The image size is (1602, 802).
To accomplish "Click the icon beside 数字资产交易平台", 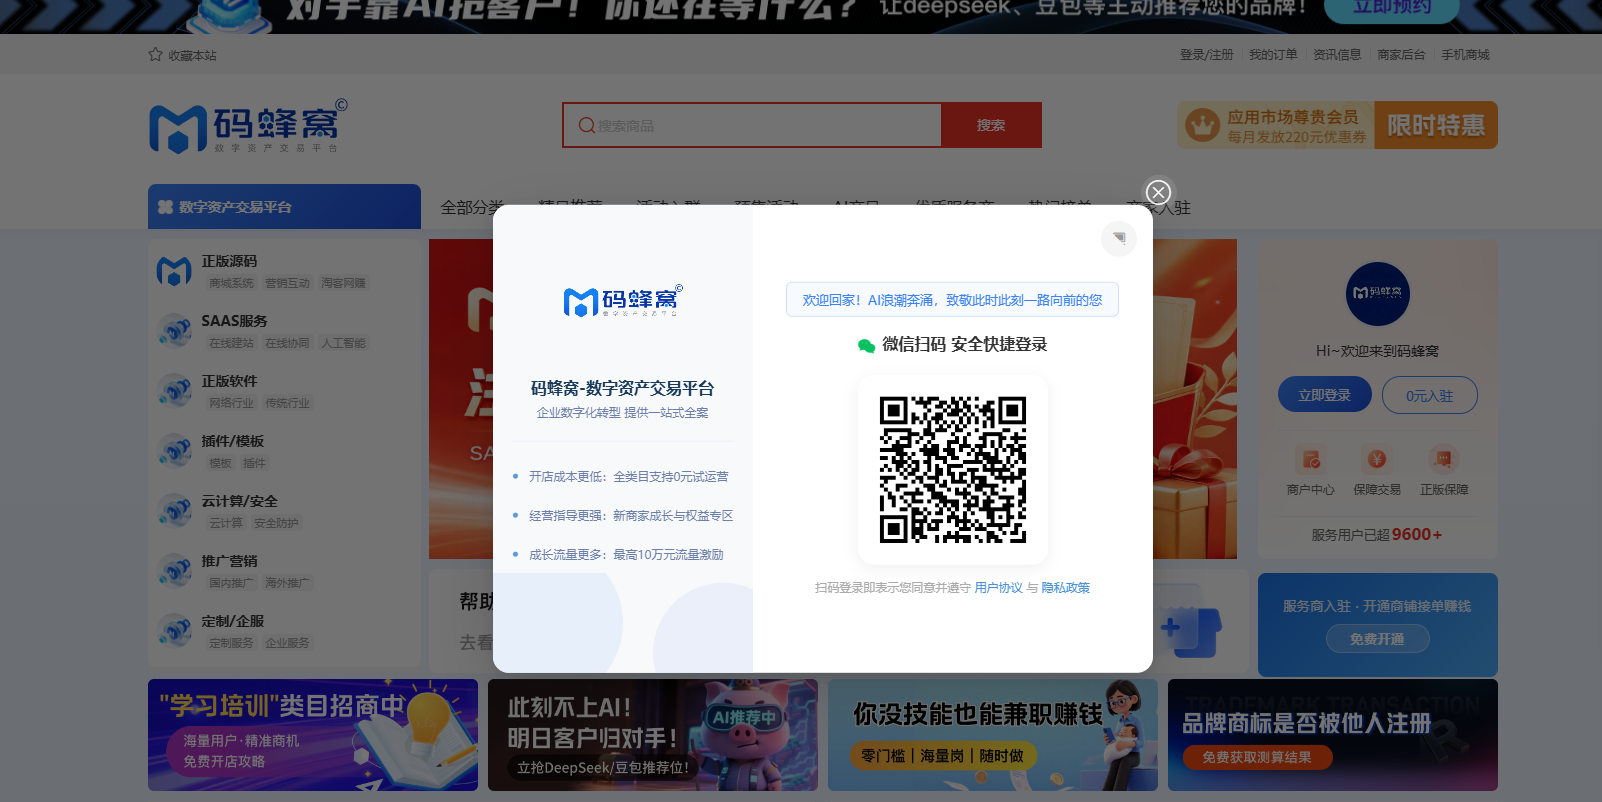I will (x=166, y=207).
